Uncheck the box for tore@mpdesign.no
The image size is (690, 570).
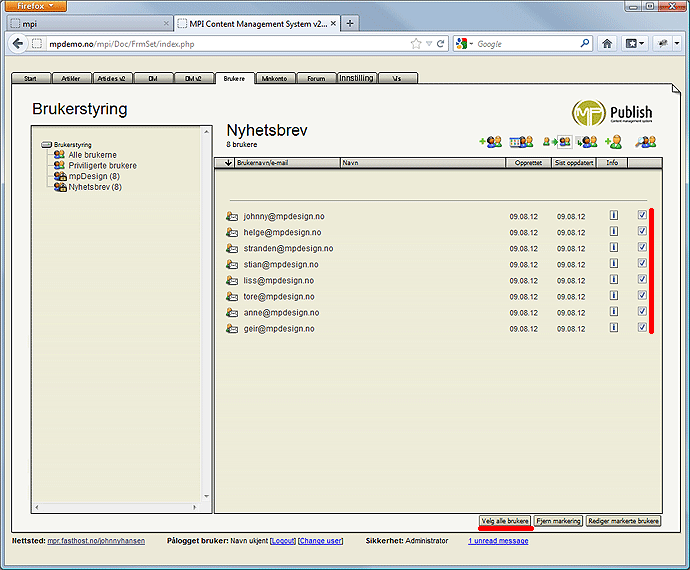pyautogui.click(x=642, y=295)
